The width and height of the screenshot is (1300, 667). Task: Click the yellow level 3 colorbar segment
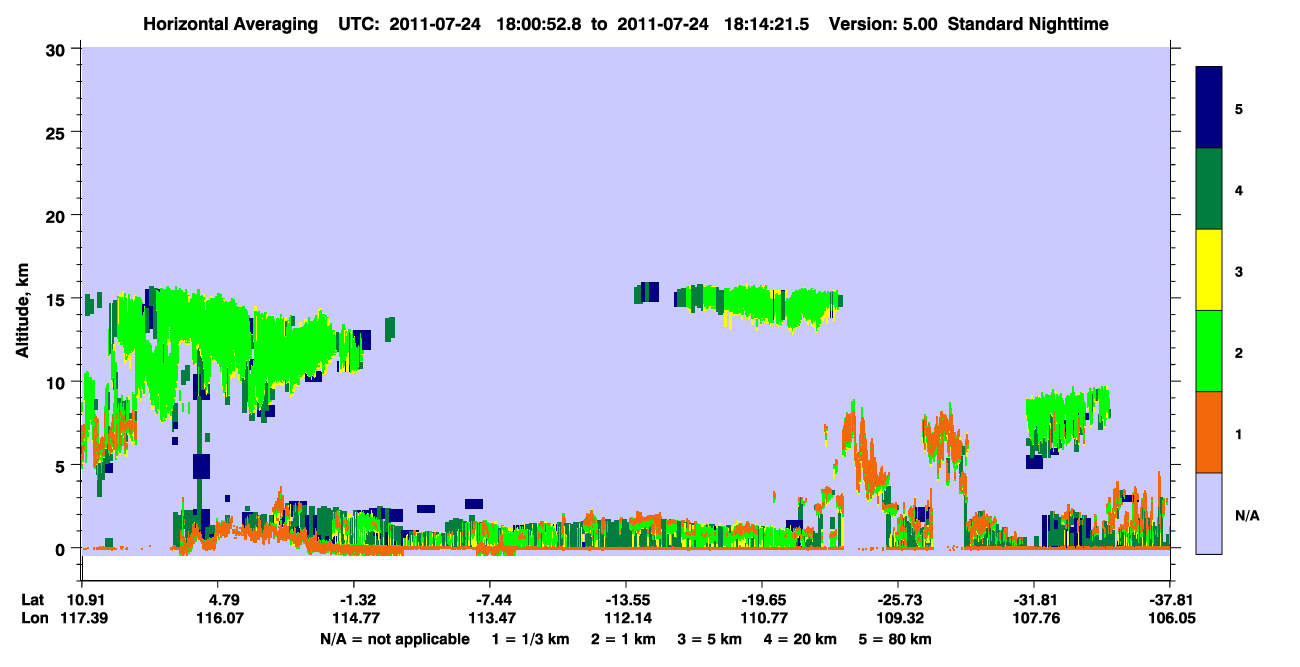pos(1210,269)
